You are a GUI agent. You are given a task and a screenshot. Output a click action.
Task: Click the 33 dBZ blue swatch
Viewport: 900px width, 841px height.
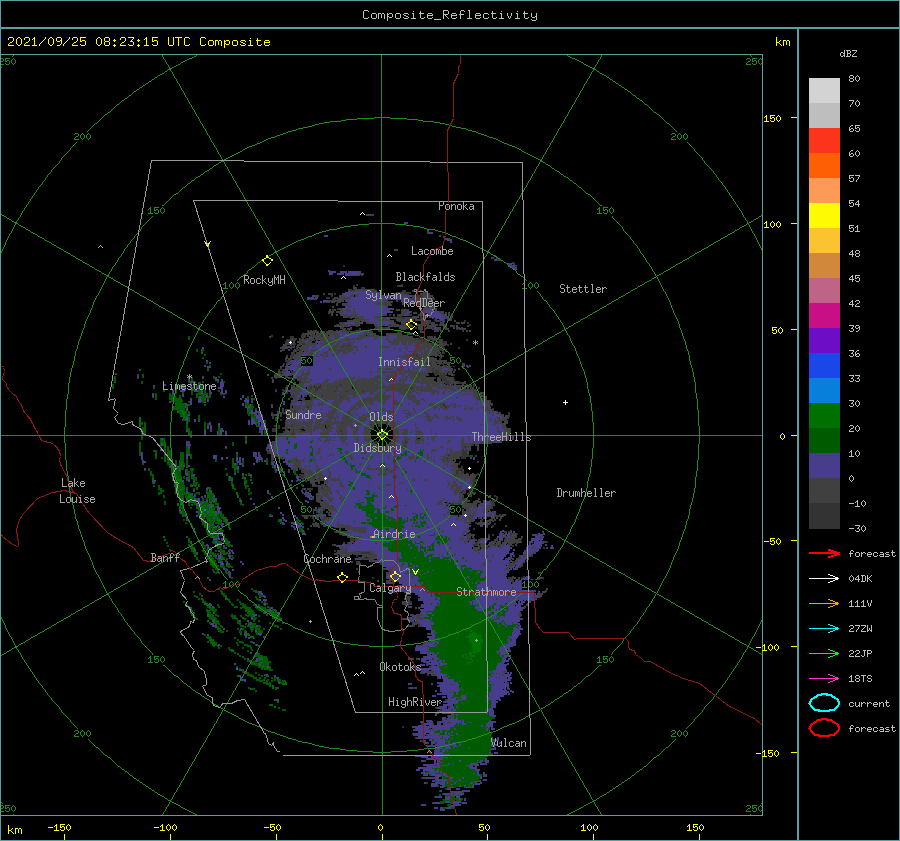click(824, 366)
